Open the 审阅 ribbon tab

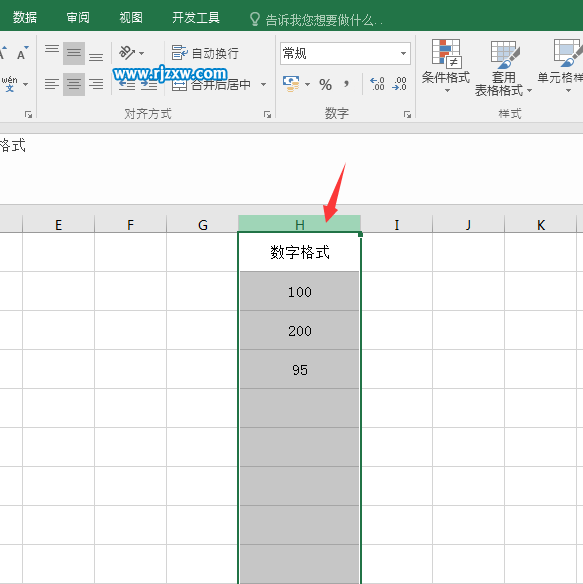pos(78,18)
